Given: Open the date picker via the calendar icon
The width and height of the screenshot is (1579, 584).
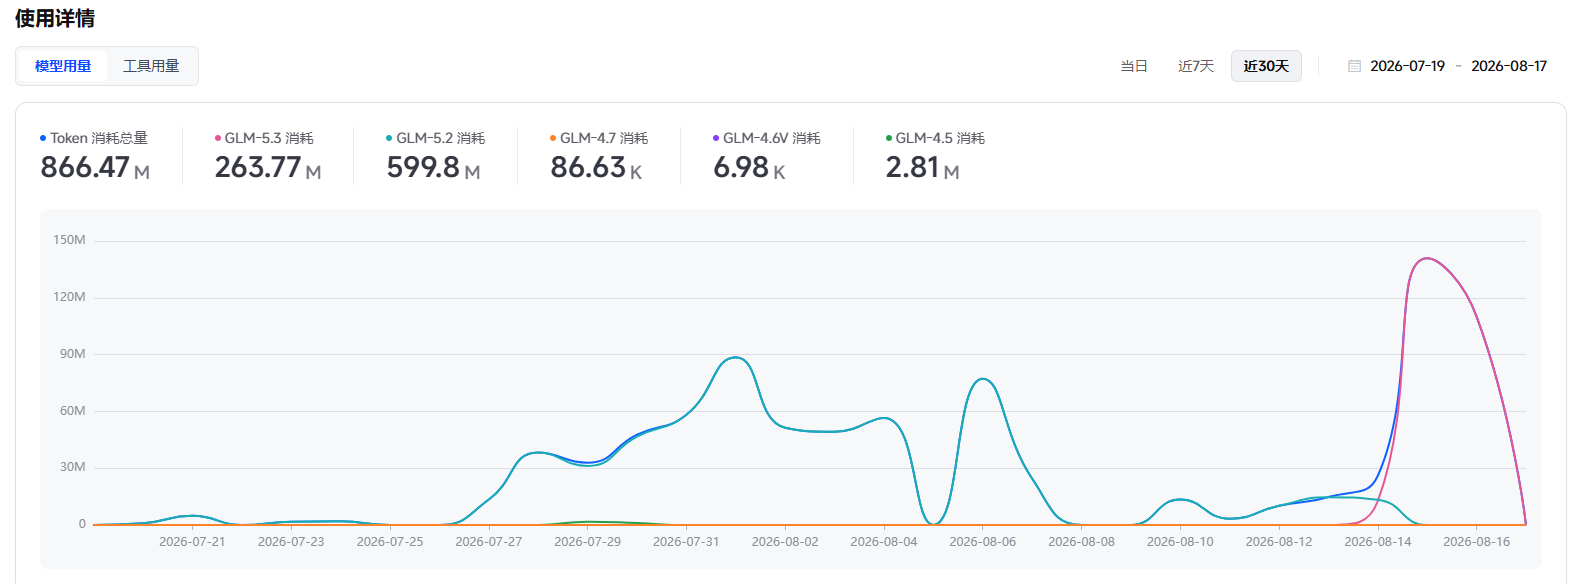Looking at the screenshot, I should click(x=1354, y=66).
